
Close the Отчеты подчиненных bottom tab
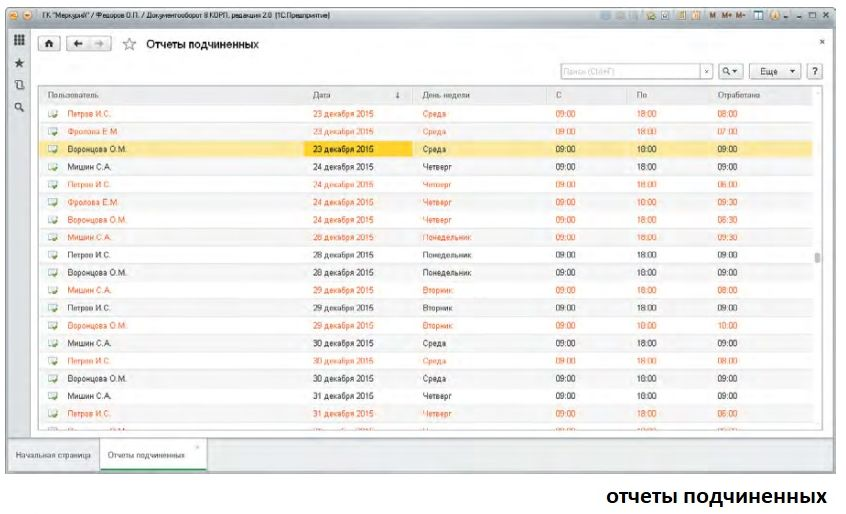click(x=197, y=446)
